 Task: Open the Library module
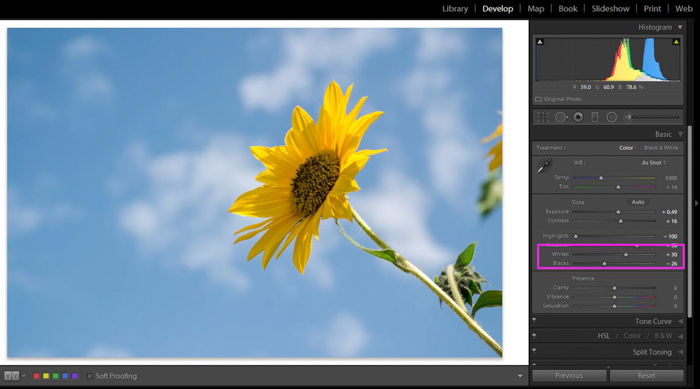pos(455,8)
